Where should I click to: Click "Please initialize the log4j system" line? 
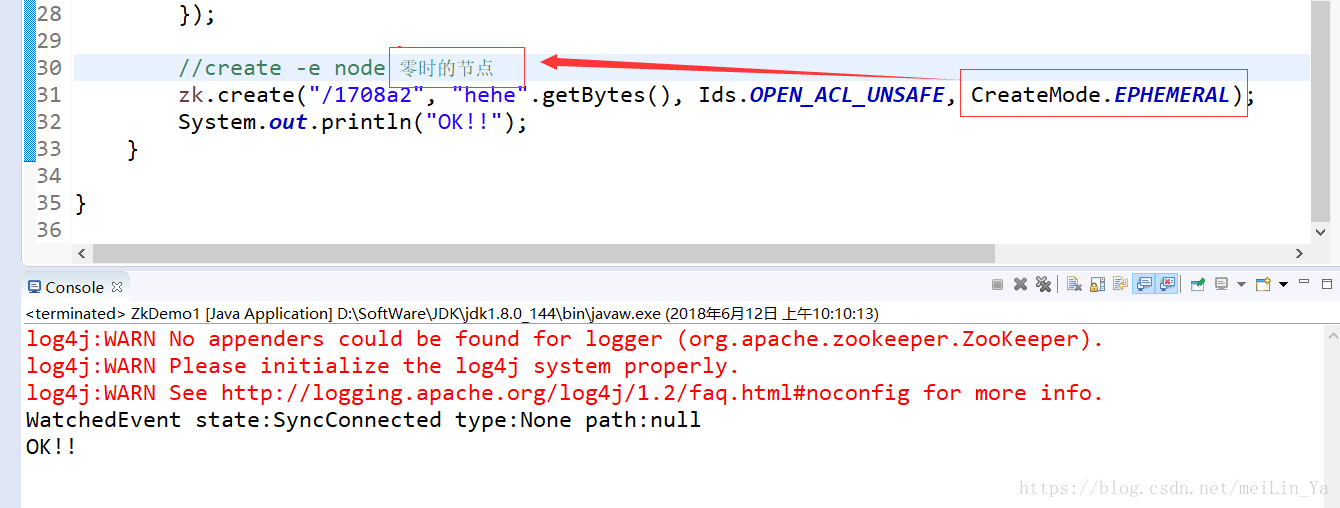pyautogui.click(x=383, y=366)
